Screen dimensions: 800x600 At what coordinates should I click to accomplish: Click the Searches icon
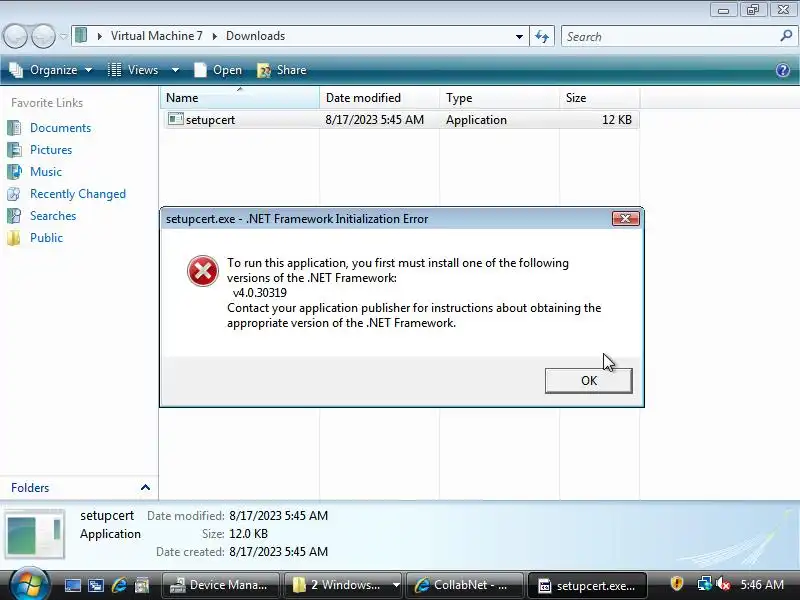pos(14,216)
